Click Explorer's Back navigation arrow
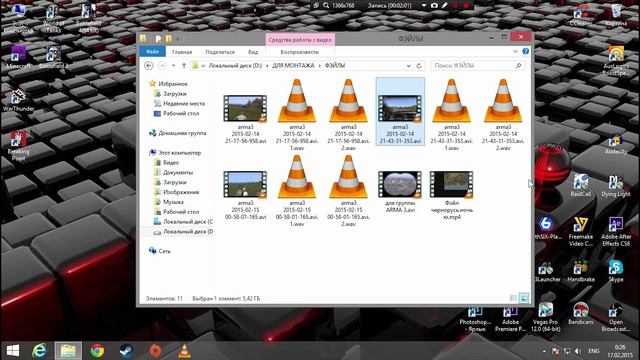 [x=149, y=66]
